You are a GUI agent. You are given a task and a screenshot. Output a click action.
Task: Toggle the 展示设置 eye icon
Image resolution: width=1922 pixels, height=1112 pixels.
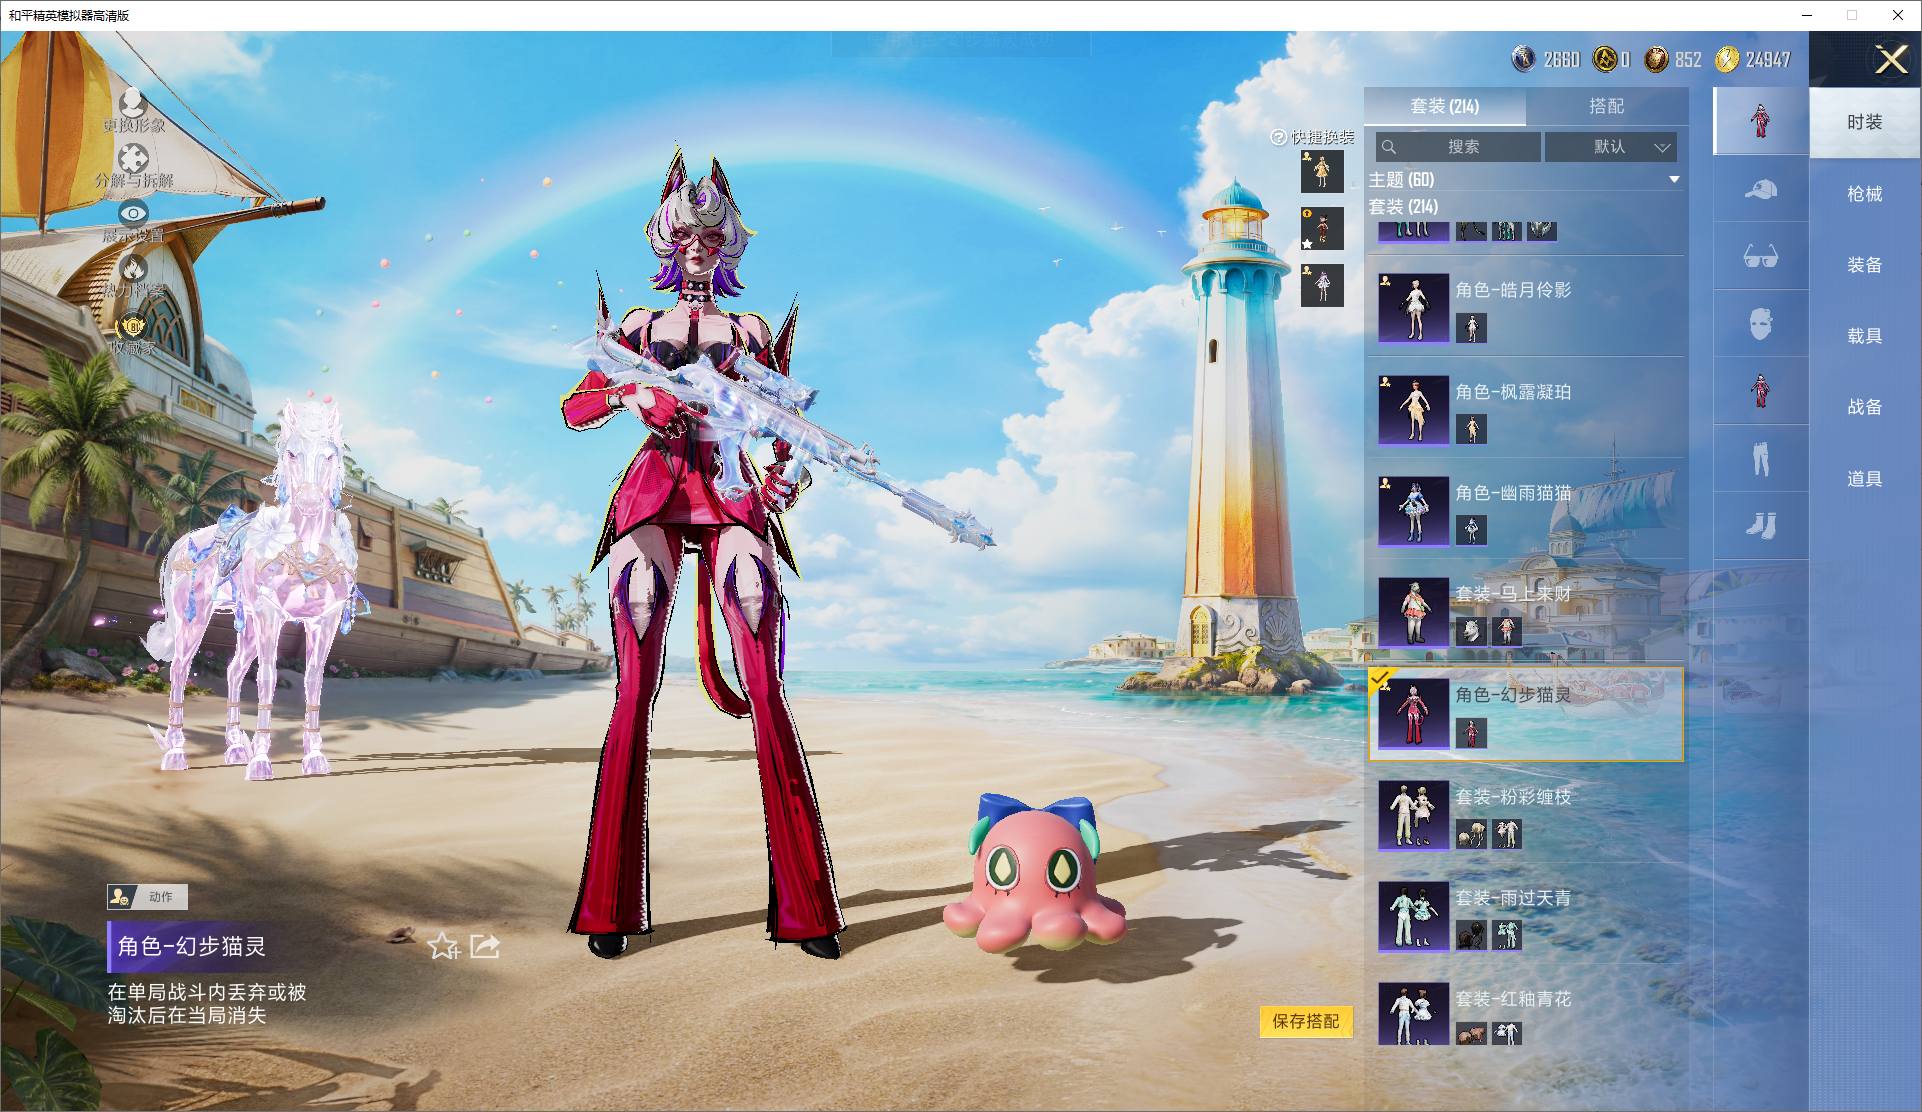coord(133,213)
